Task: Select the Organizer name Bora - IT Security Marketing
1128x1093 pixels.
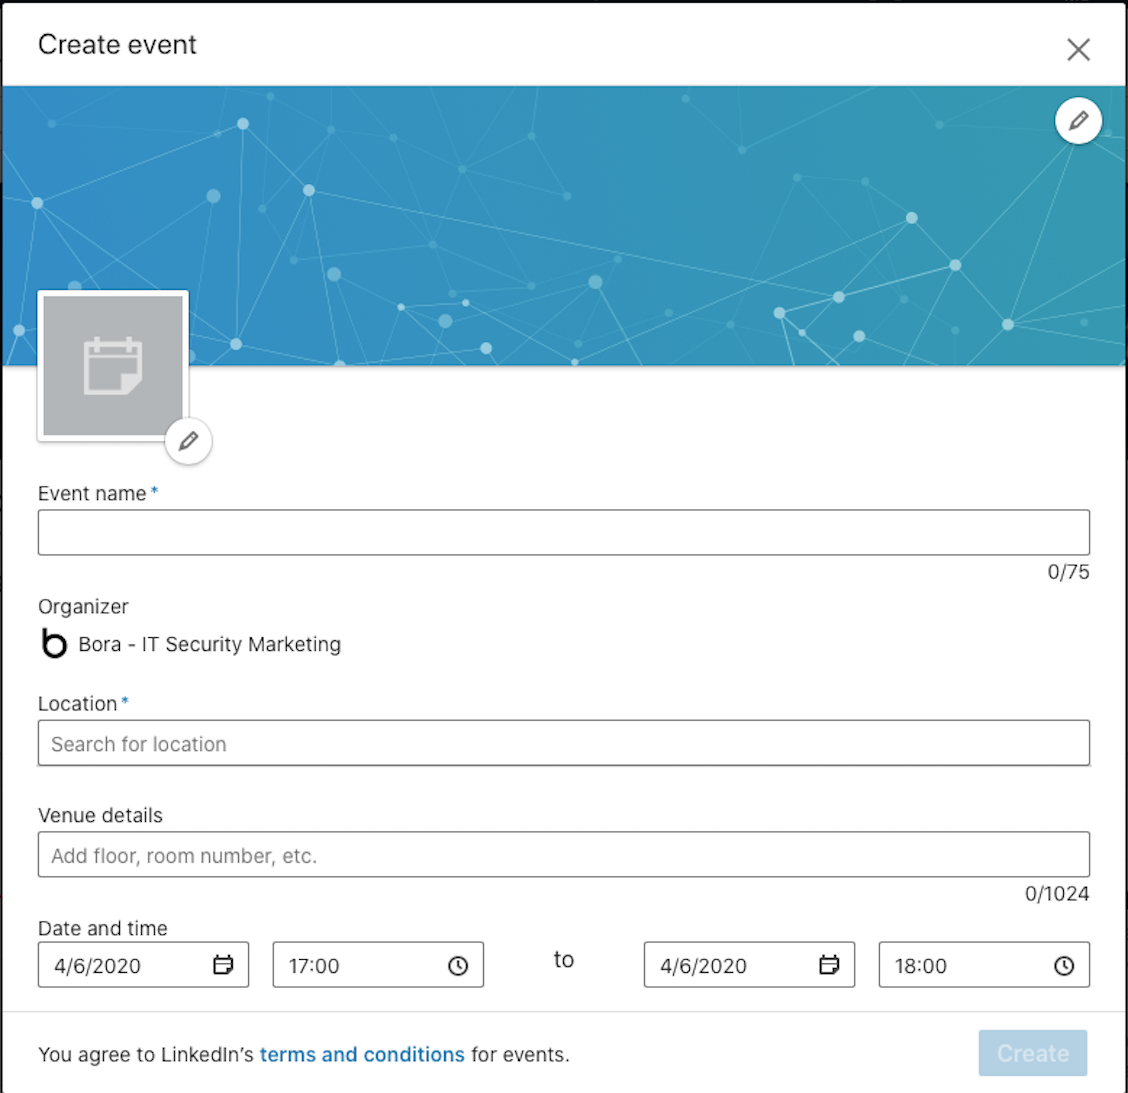Action: tap(209, 644)
